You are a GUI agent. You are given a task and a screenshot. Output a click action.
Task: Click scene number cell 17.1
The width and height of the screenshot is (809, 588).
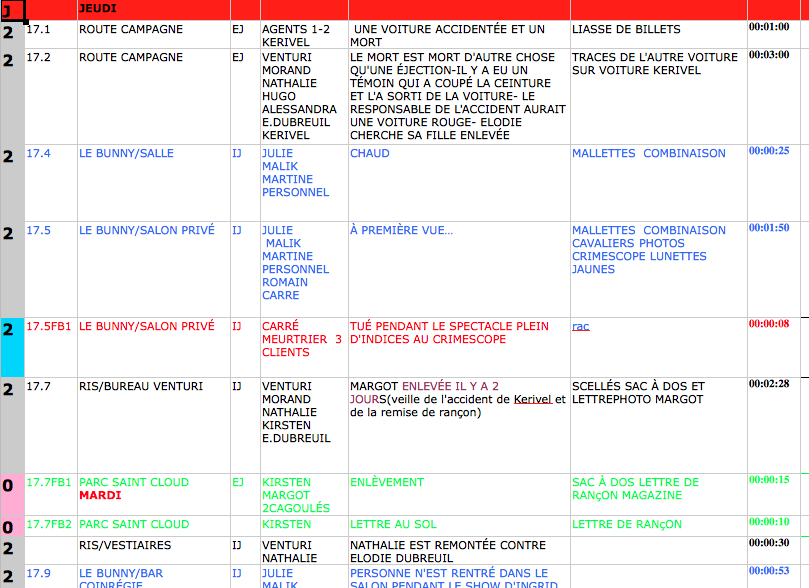click(51, 35)
